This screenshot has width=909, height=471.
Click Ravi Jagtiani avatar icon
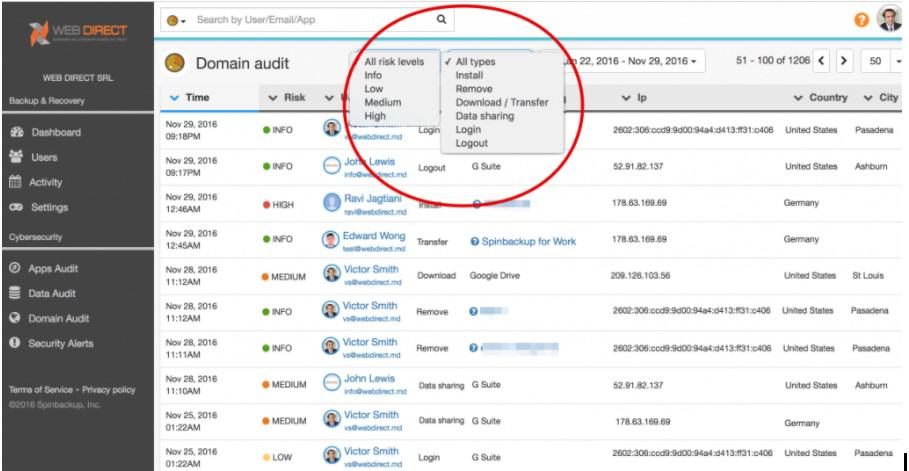pyautogui.click(x=332, y=202)
